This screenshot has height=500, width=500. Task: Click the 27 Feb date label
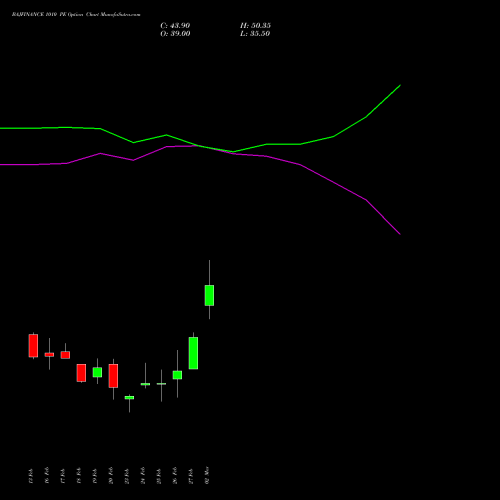[x=191, y=476]
